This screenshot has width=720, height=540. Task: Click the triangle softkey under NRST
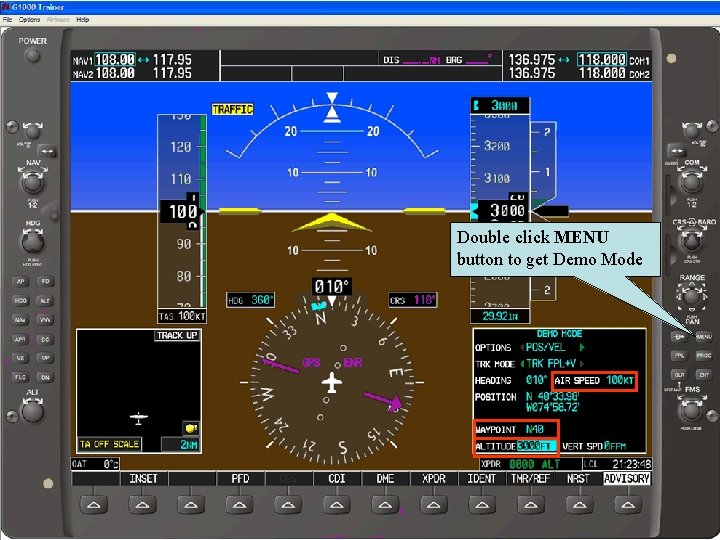tap(579, 505)
